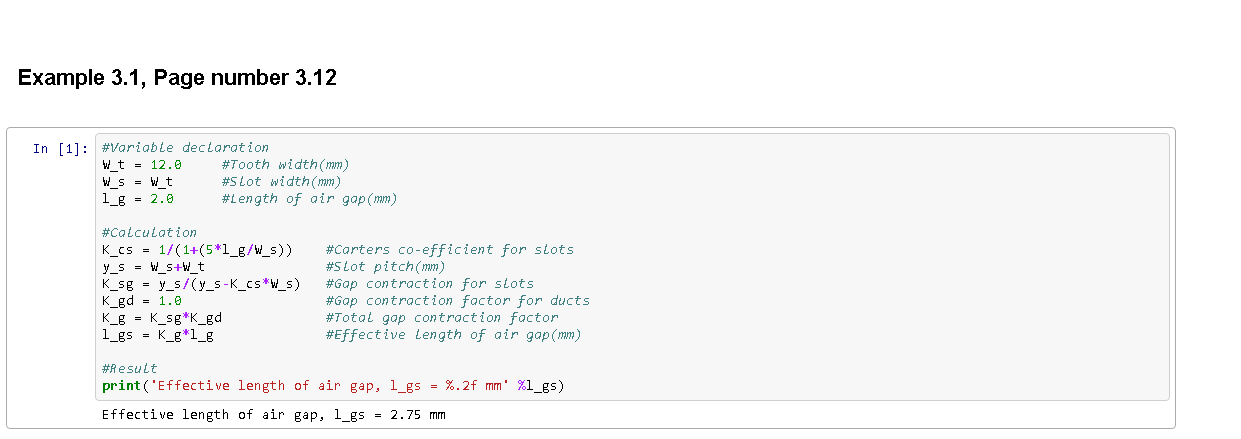Place cursor on the K_gd value 1.0
Image resolution: width=1241 pixels, height=439 pixels.
tap(169, 300)
